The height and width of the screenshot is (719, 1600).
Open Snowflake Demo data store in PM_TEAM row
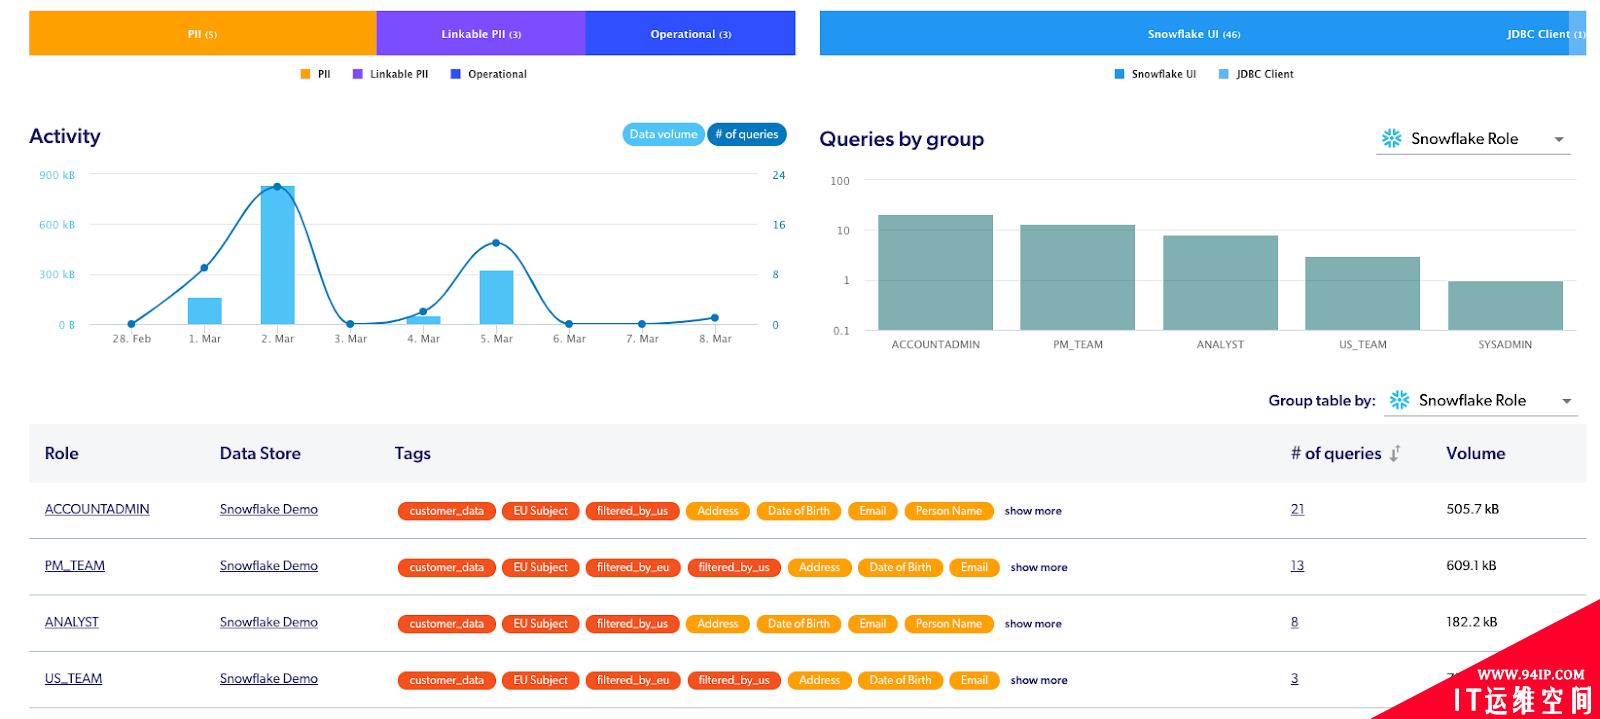click(269, 565)
